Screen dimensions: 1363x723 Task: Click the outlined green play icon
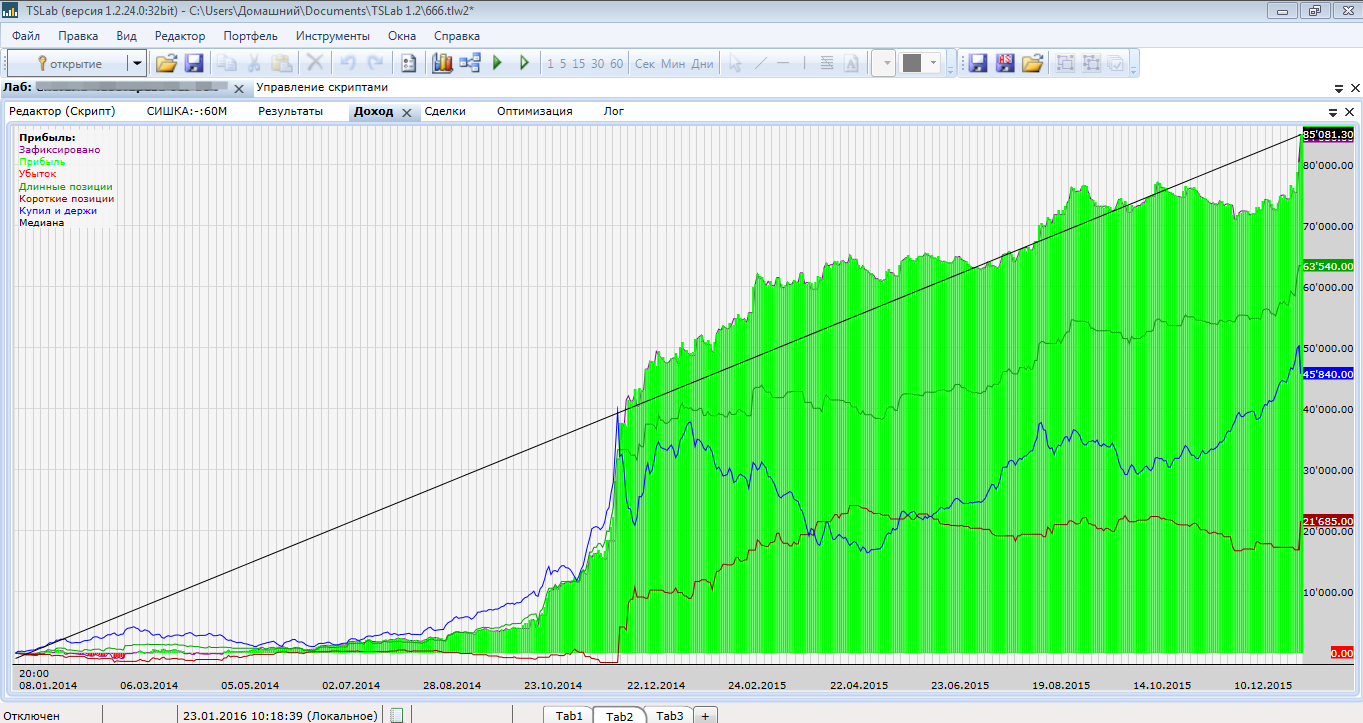(x=524, y=63)
